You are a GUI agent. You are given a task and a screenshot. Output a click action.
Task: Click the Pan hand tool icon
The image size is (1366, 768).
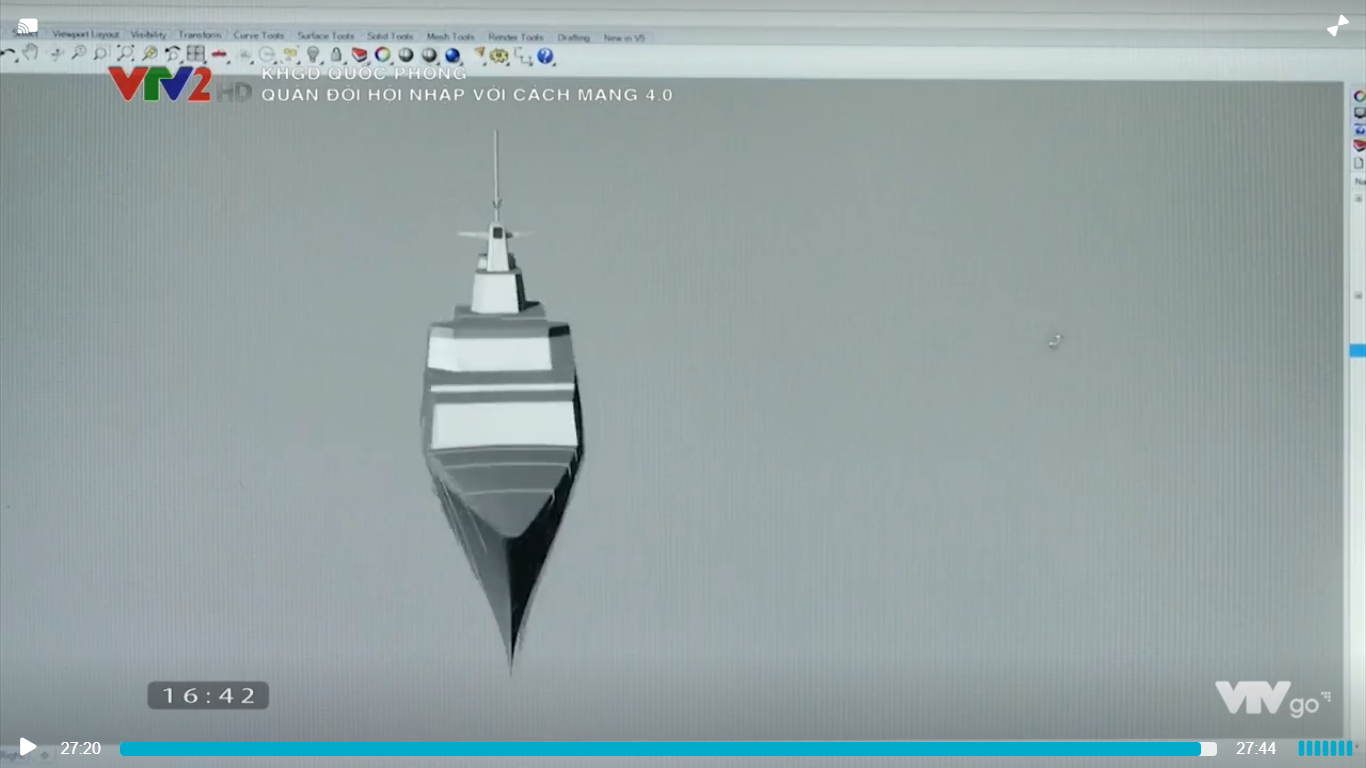(x=30, y=53)
